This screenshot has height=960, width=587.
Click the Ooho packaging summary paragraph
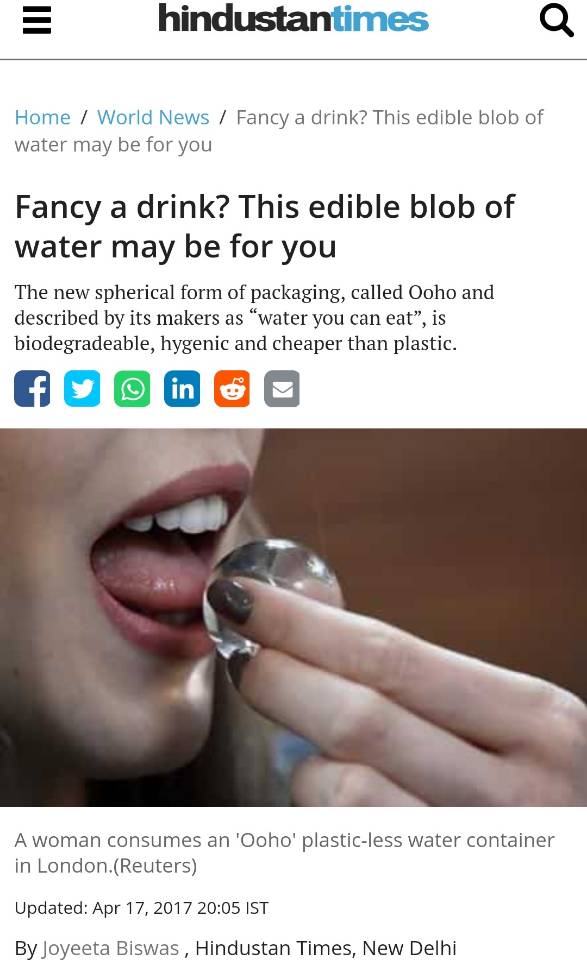254,318
